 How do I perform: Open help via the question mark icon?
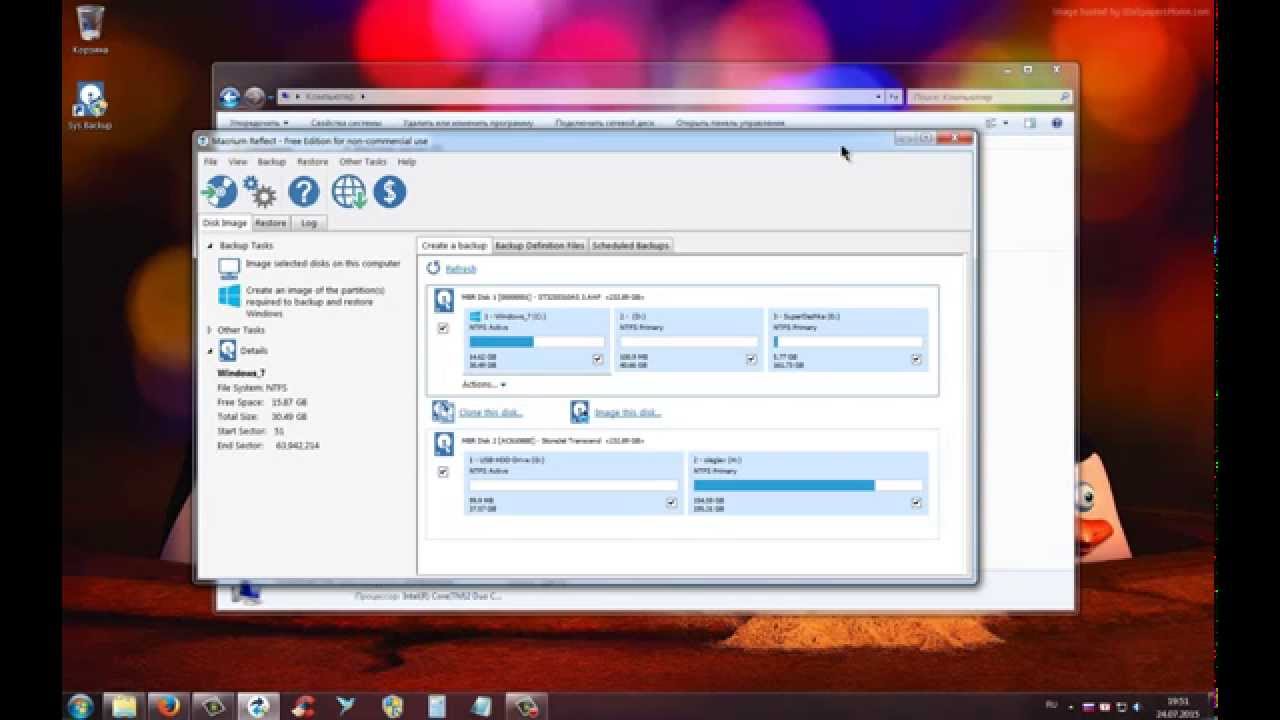click(x=304, y=191)
